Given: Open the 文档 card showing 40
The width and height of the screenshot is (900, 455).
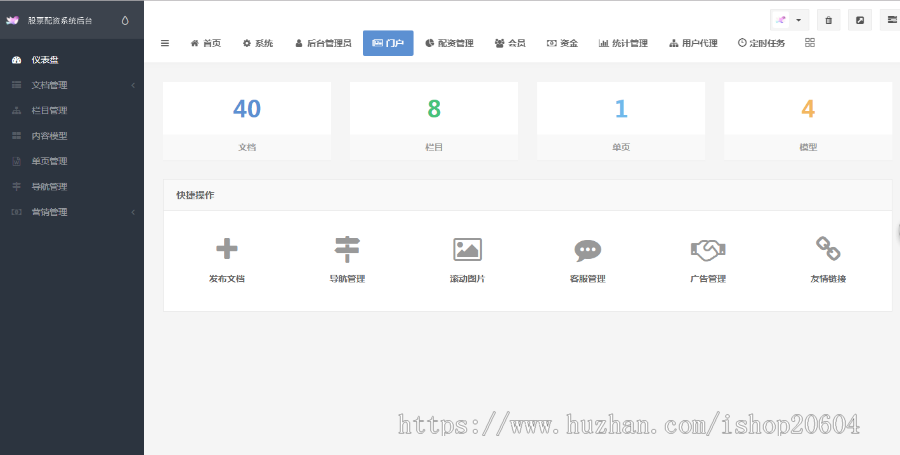Looking at the screenshot, I should (247, 120).
